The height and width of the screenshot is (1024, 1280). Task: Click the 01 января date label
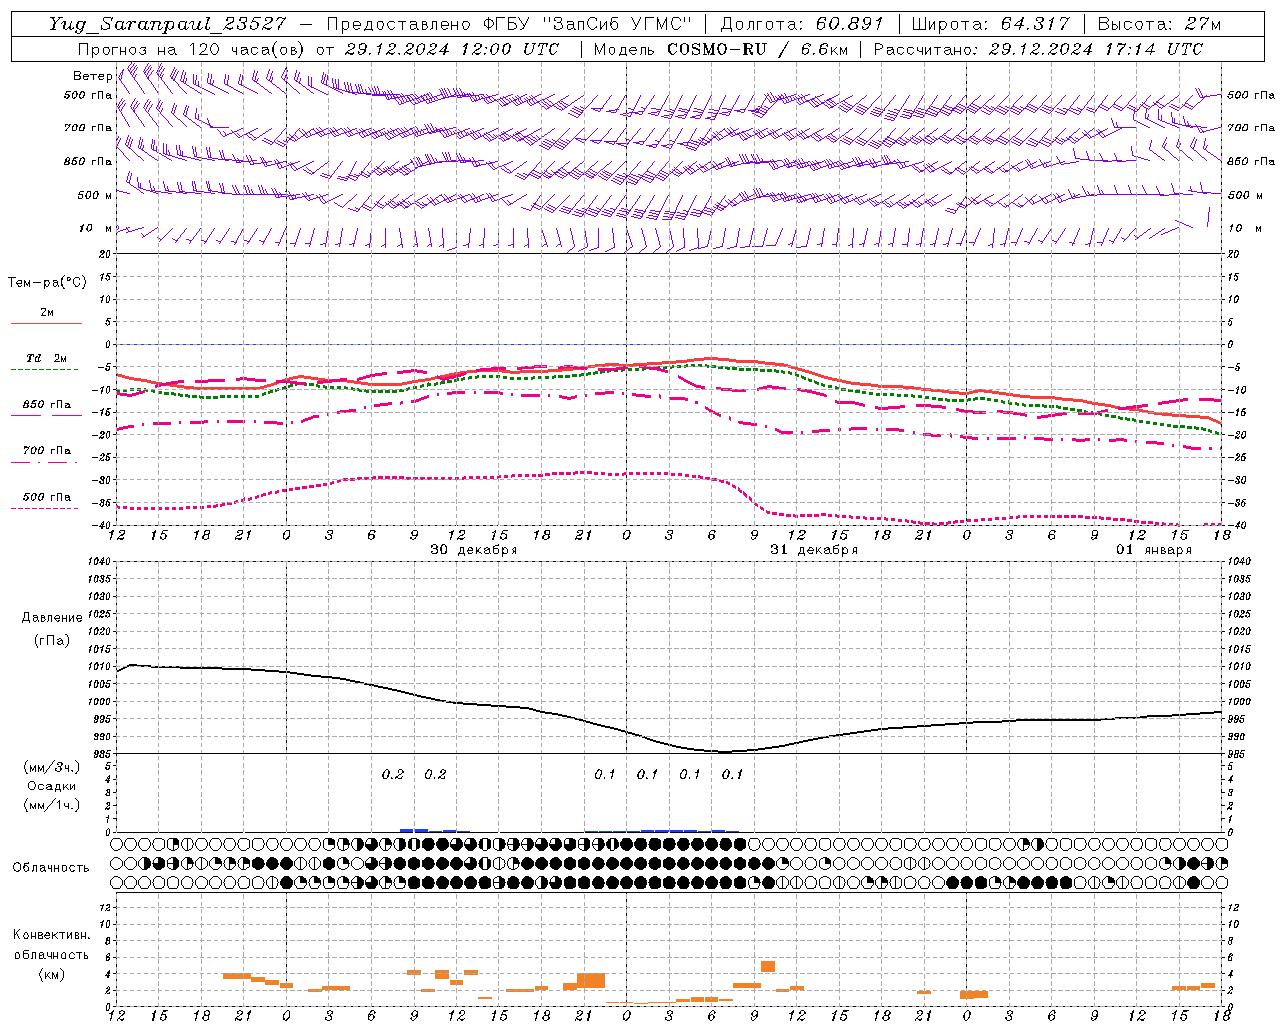(x=1154, y=550)
